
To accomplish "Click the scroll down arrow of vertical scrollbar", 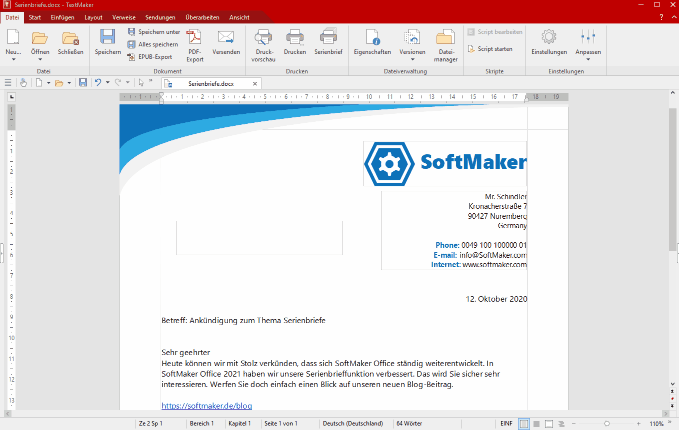I will pos(673,384).
